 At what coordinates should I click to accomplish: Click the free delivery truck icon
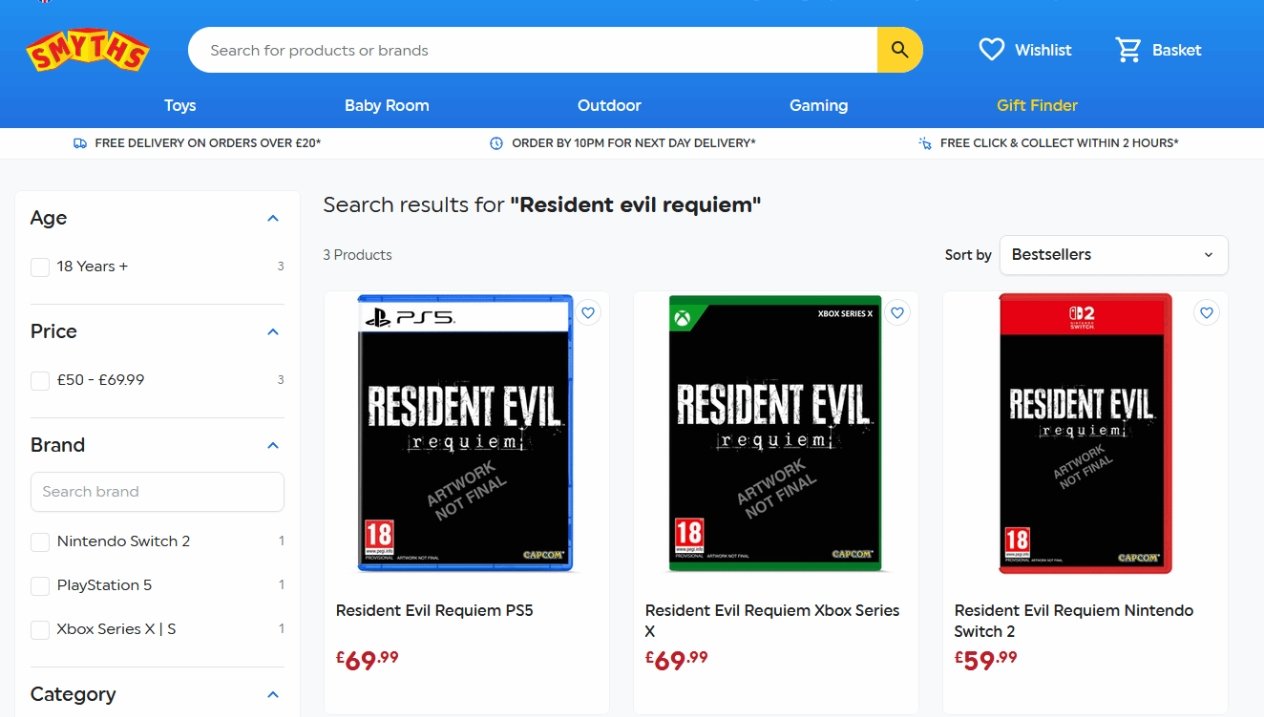tap(80, 143)
